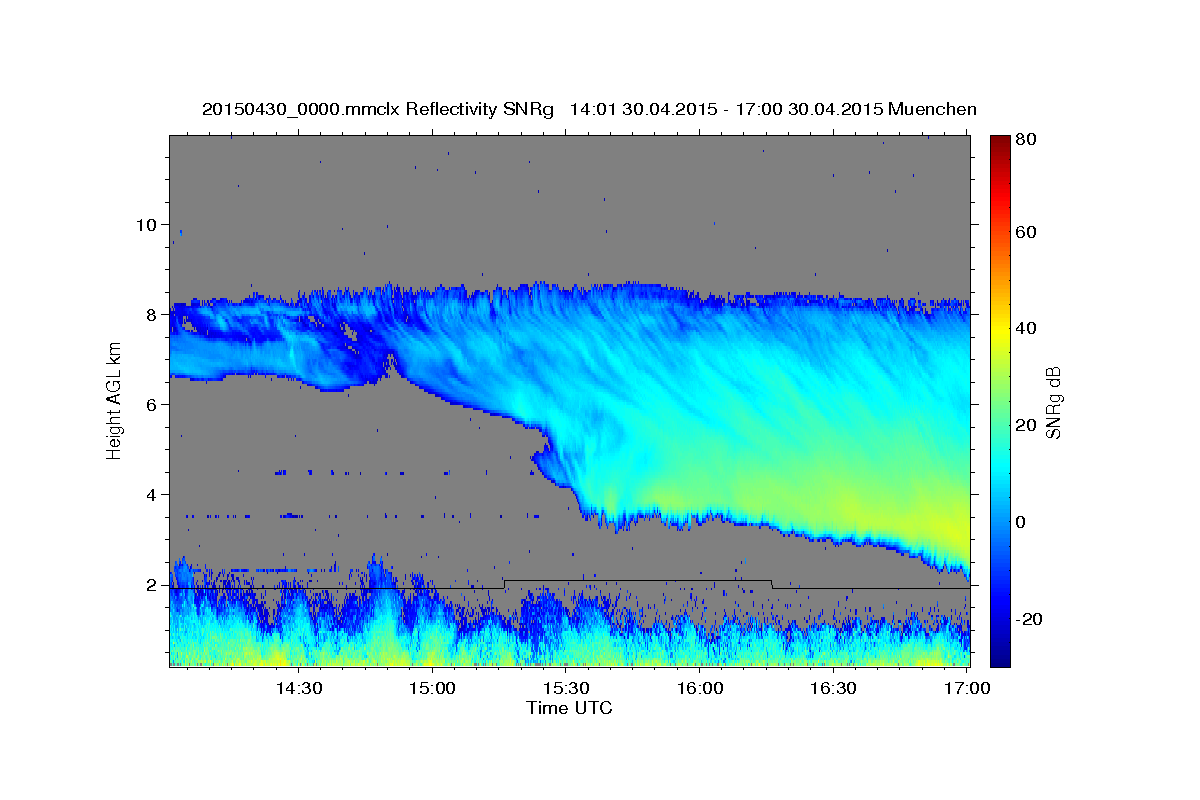Click the 14:30 time tick label
Image resolution: width=1200 pixels, height=800 pixels.
298,688
